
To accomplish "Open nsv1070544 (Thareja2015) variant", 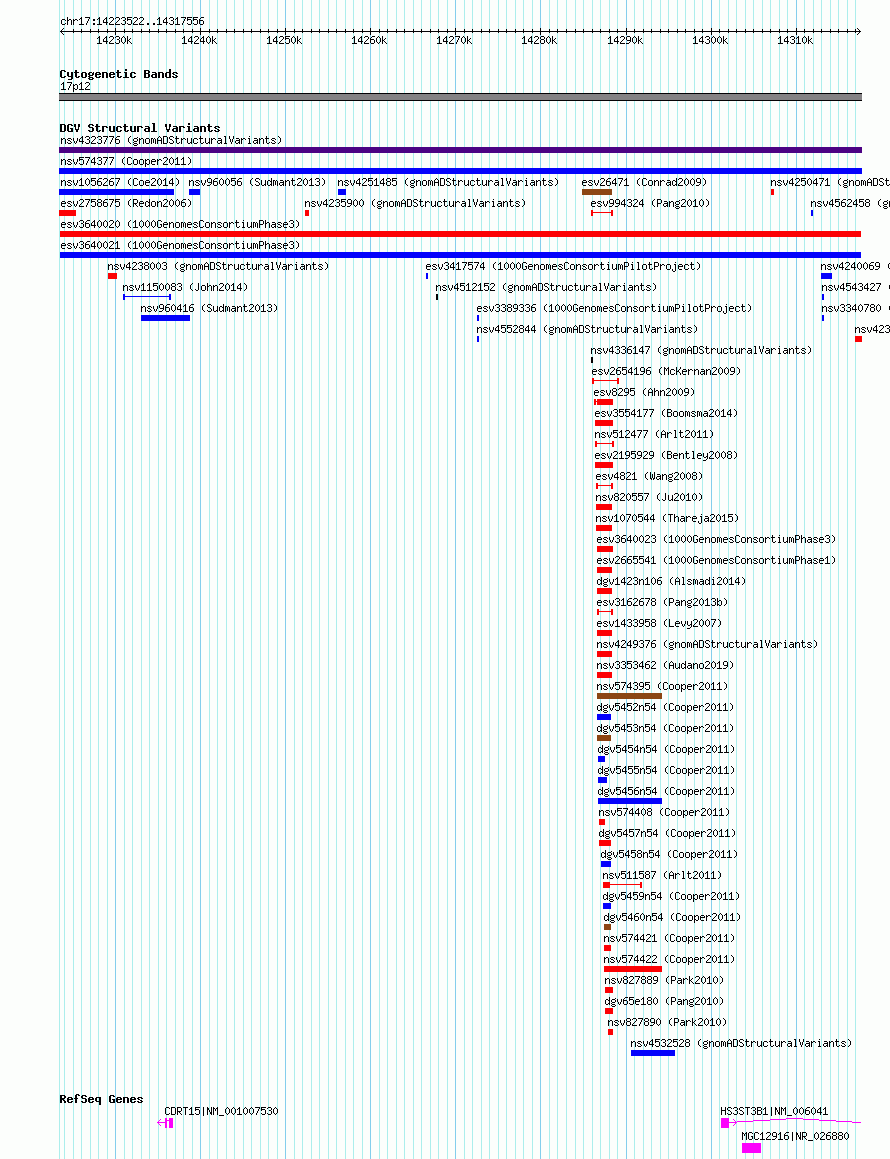I will pos(667,519).
